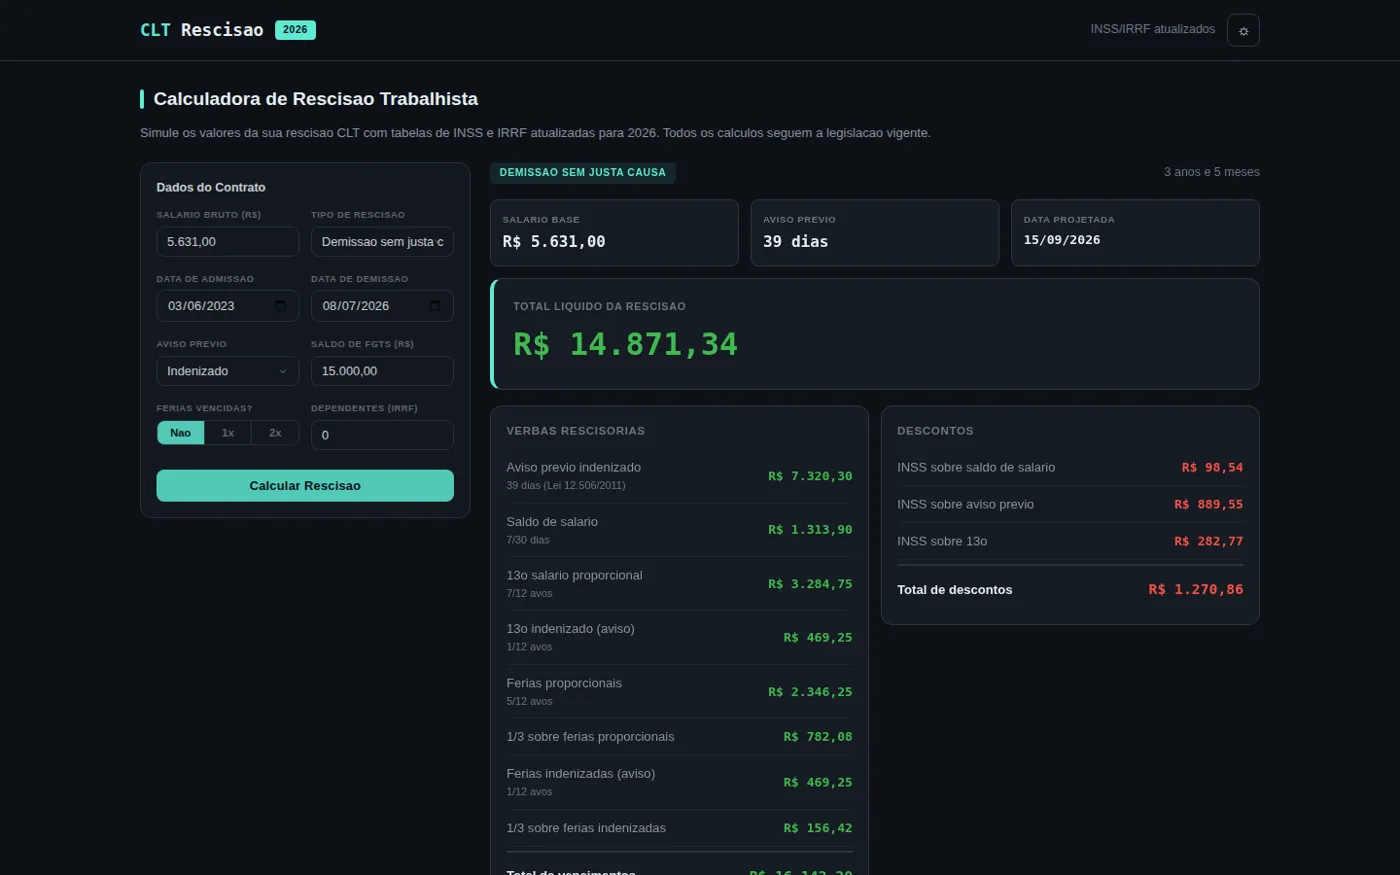Click the 'Ferias indenizadas (aviso)' row
The width and height of the screenshot is (1400, 875).
(x=680, y=783)
